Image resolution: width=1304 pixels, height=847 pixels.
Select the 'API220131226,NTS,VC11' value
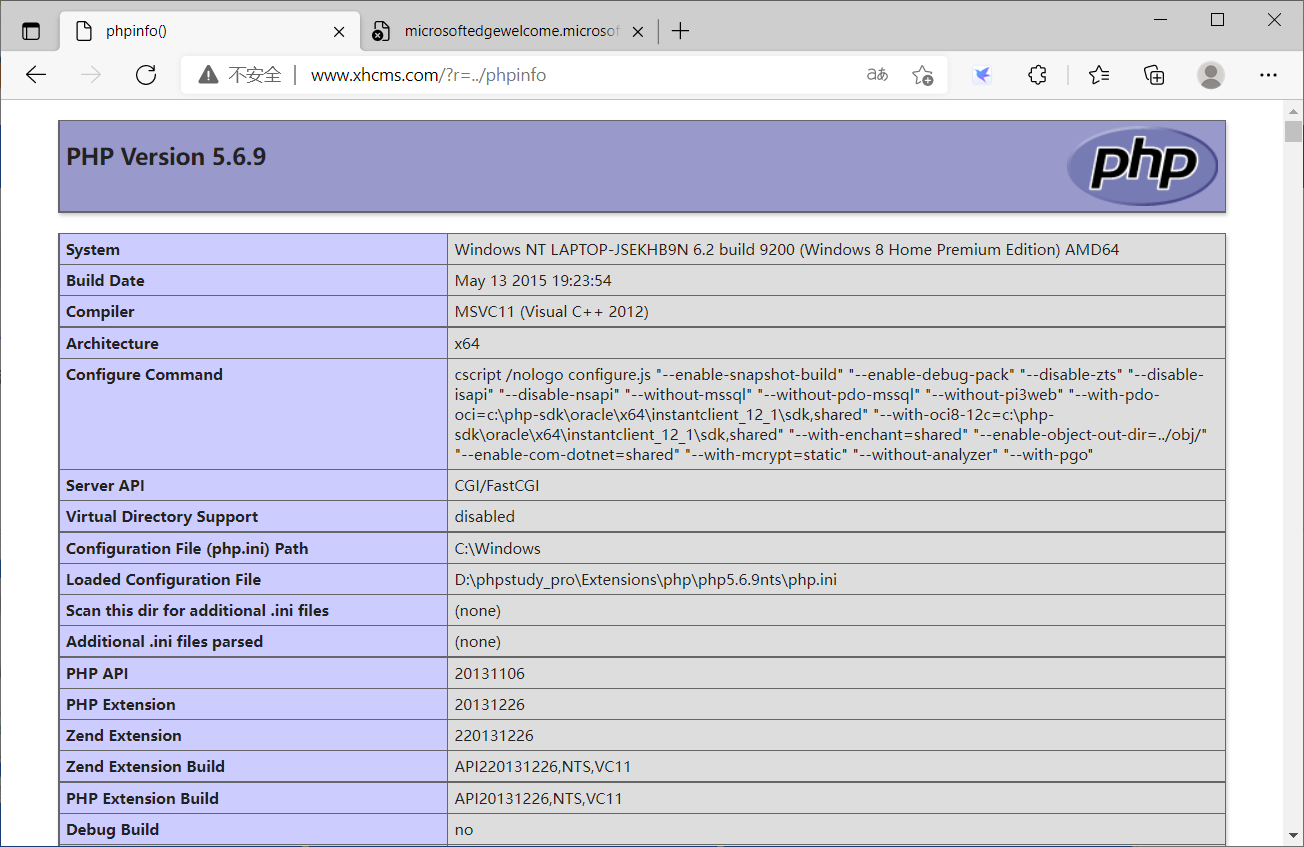tap(543, 766)
